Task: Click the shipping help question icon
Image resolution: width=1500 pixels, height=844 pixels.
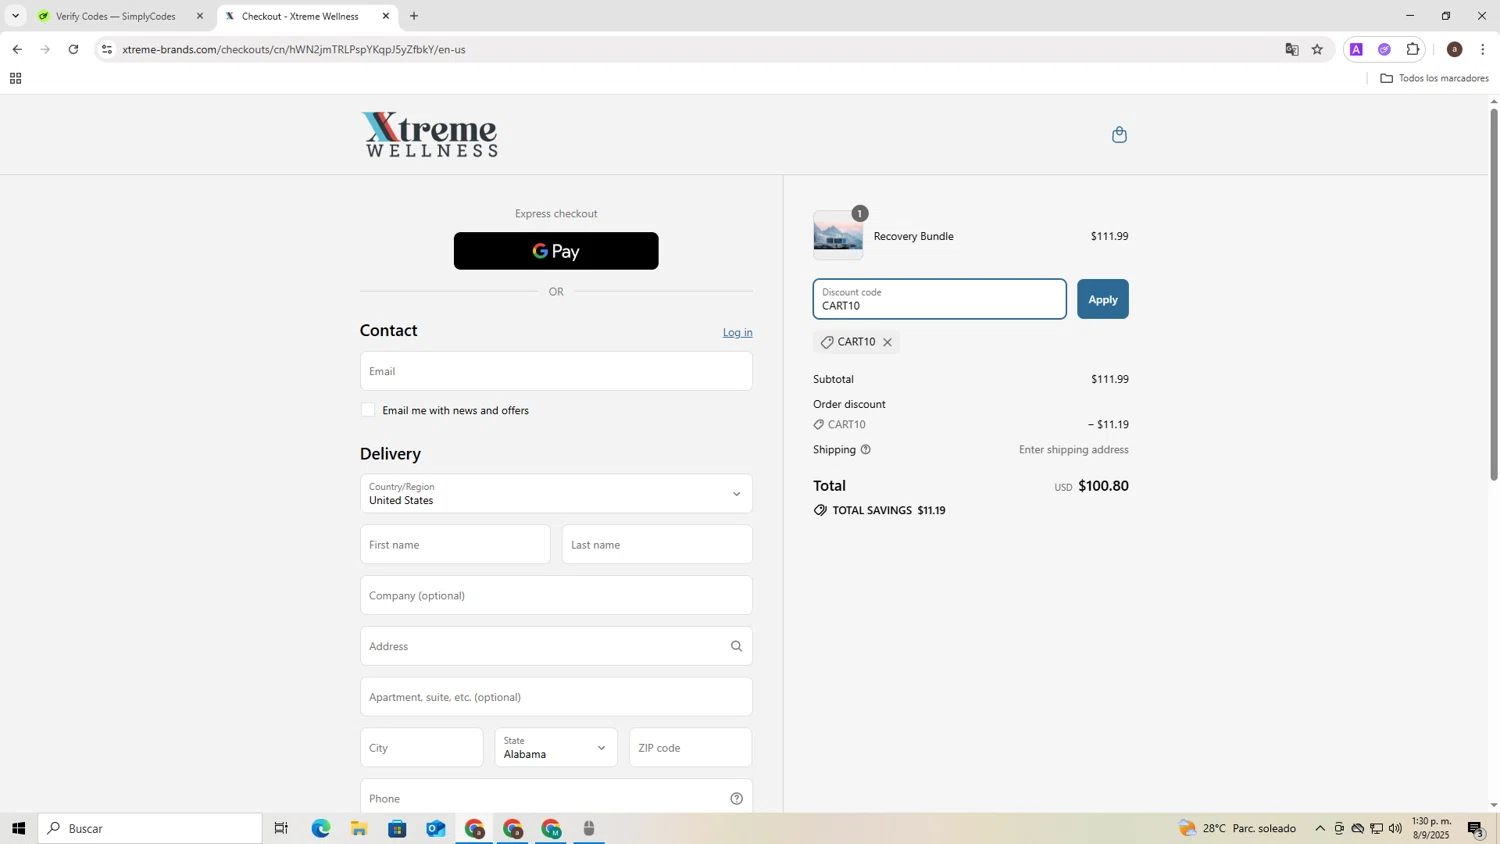Action: coord(866,450)
